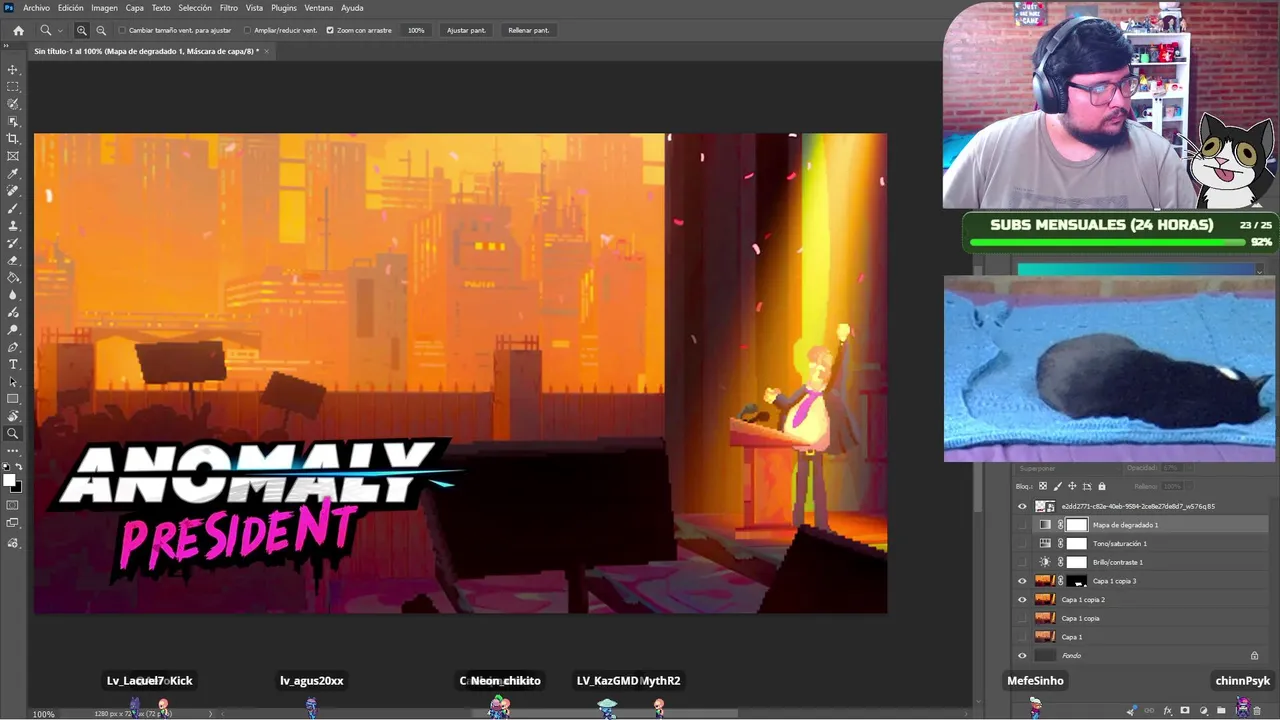Click the 'Capa 1' layer thumbnail

pos(1045,637)
